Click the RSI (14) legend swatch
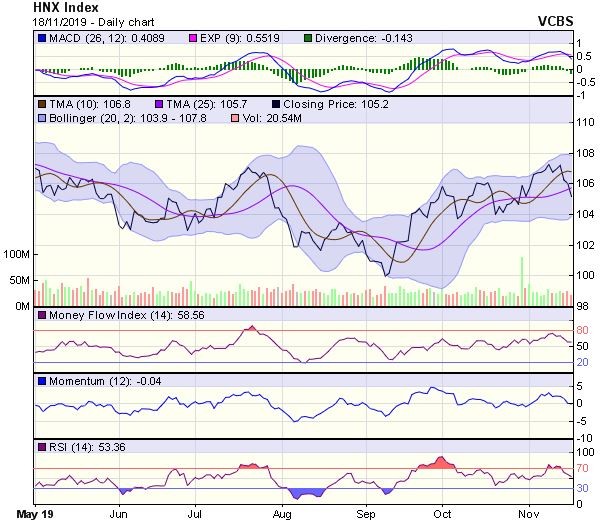The image size is (602, 525). [x=41, y=446]
